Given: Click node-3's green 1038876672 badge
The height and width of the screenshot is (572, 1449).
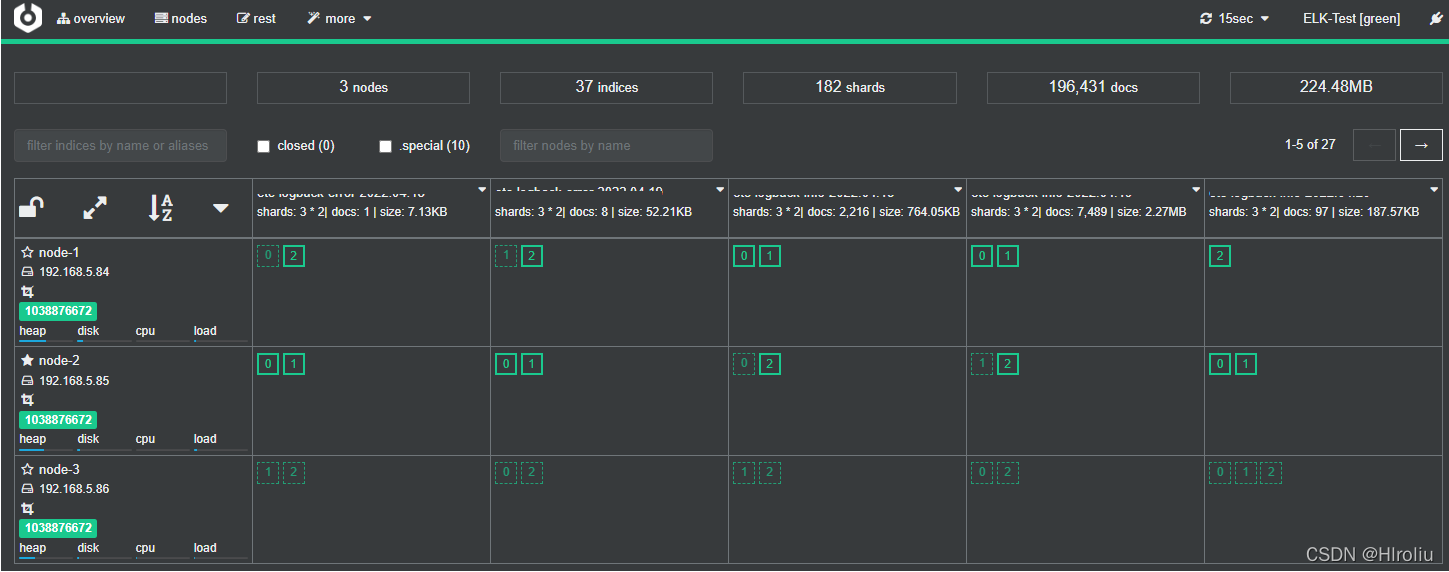Looking at the screenshot, I should point(58,528).
